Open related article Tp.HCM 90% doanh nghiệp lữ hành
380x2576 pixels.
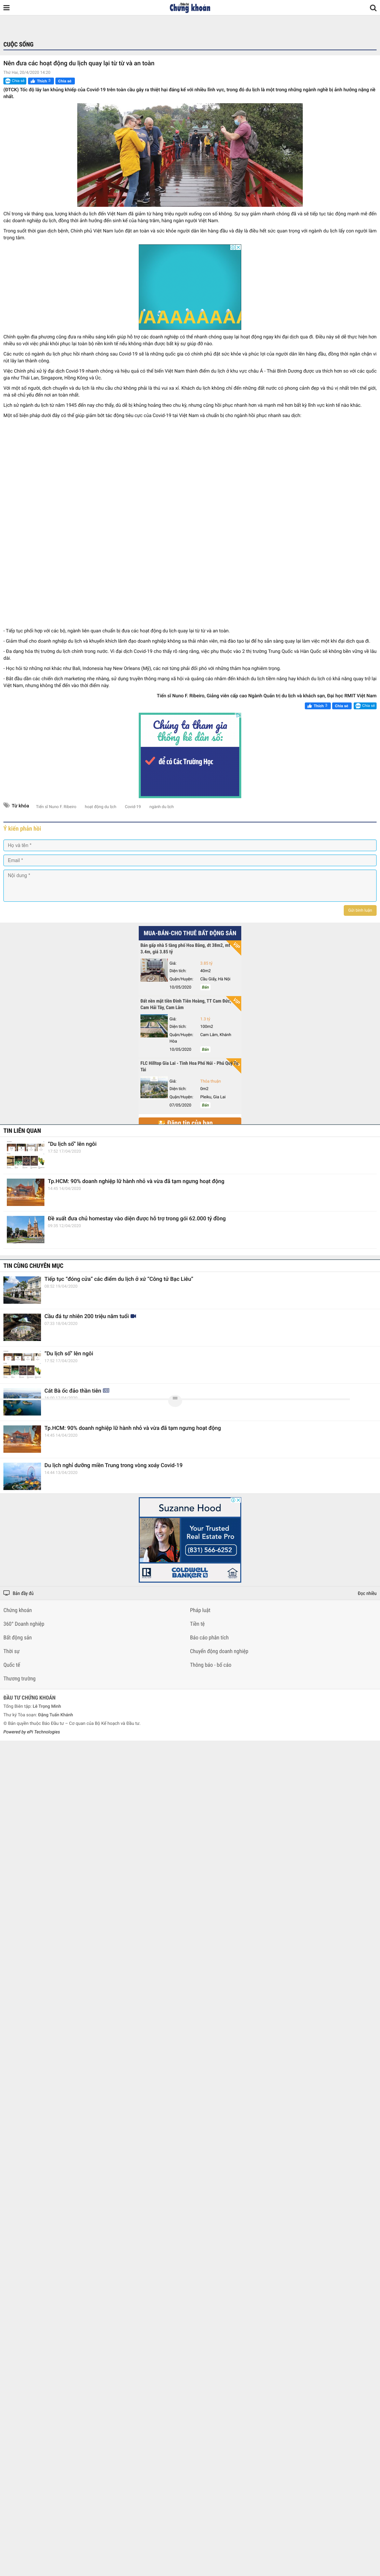pos(136,1181)
